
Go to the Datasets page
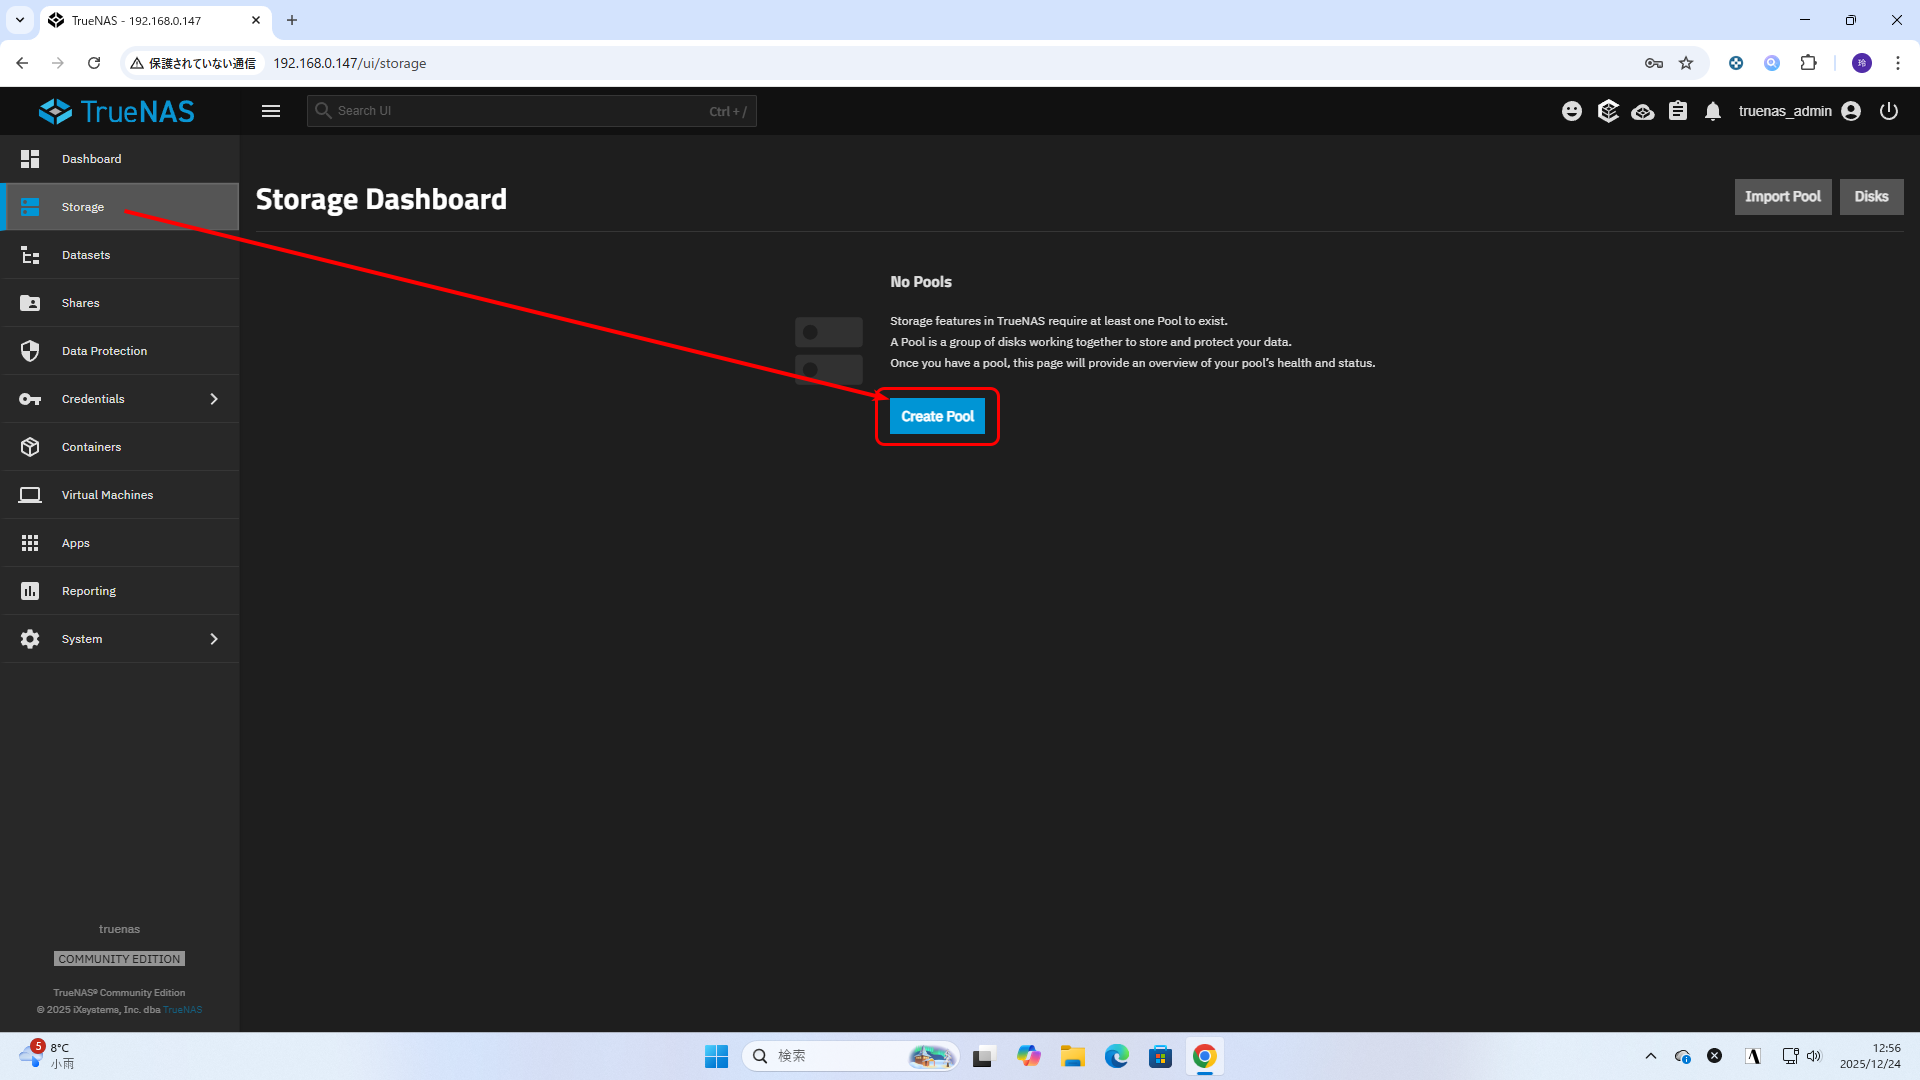tap(86, 255)
